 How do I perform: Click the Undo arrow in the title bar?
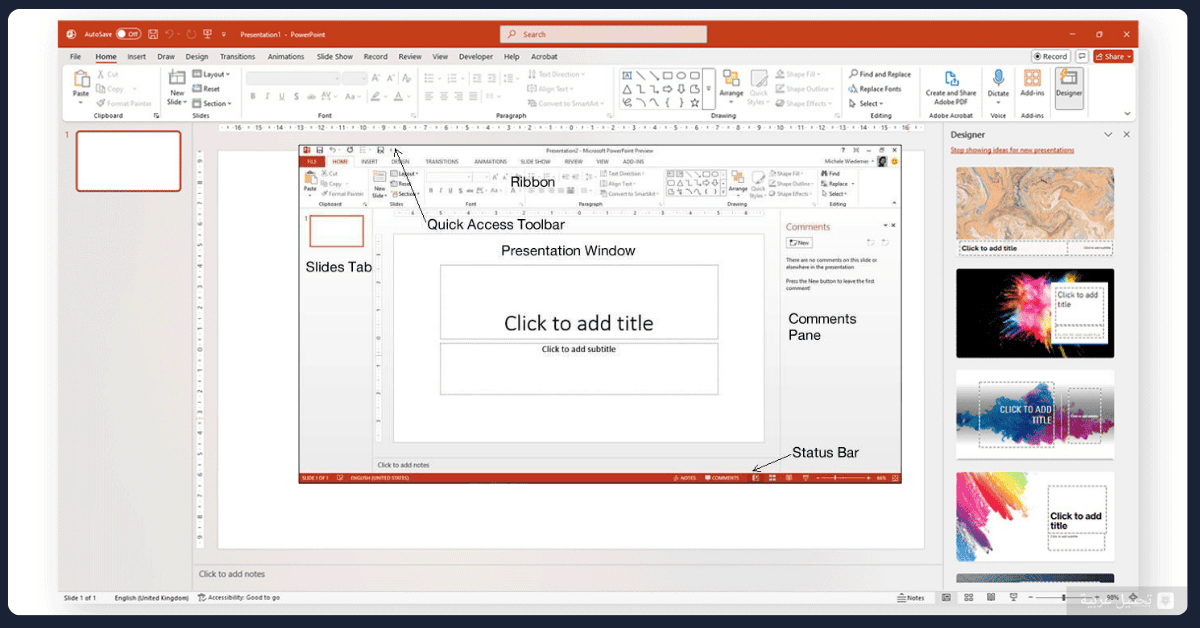pos(169,34)
